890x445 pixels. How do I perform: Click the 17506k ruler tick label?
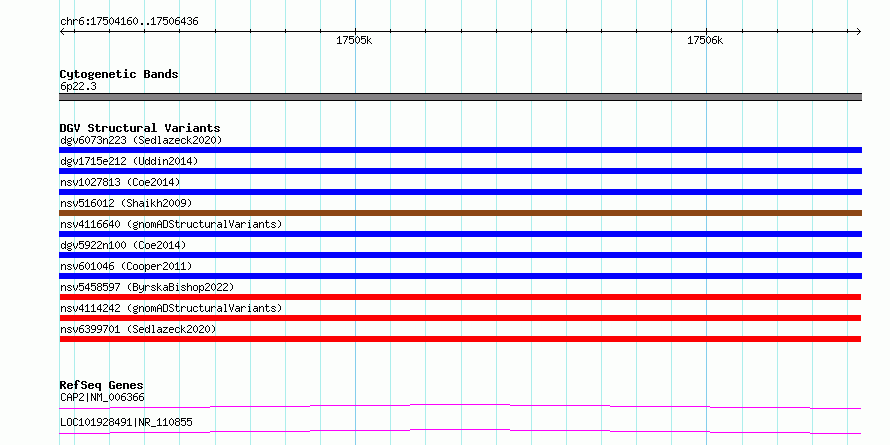click(705, 40)
